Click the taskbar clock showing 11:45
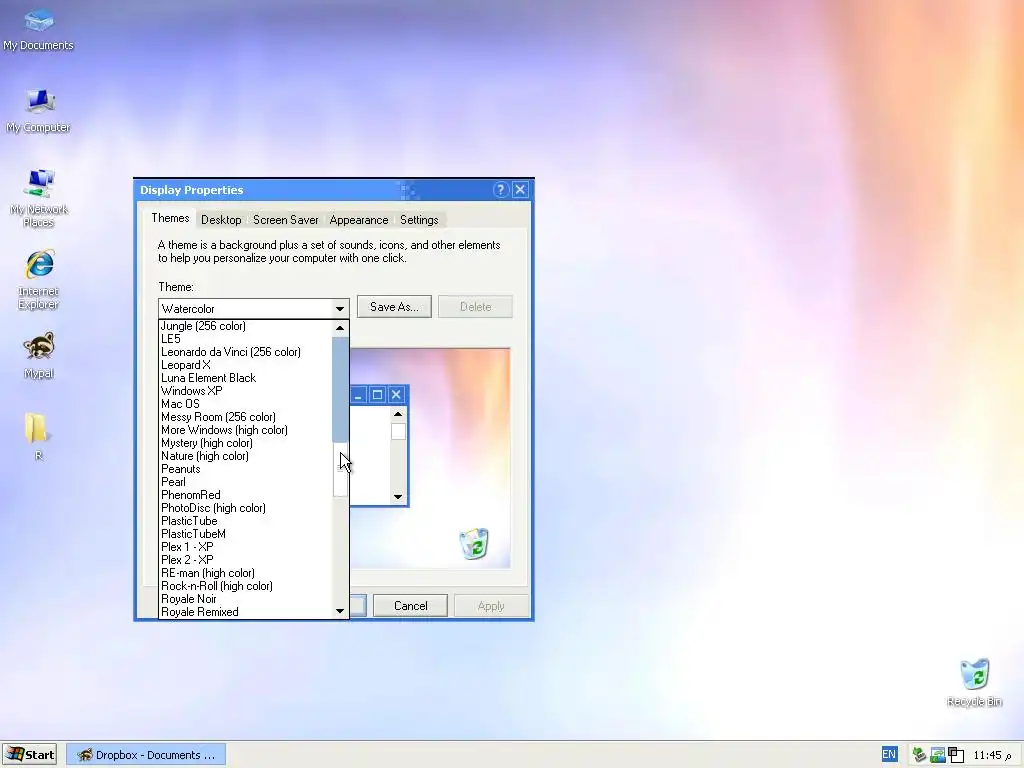Image resolution: width=1024 pixels, height=768 pixels. (992, 756)
